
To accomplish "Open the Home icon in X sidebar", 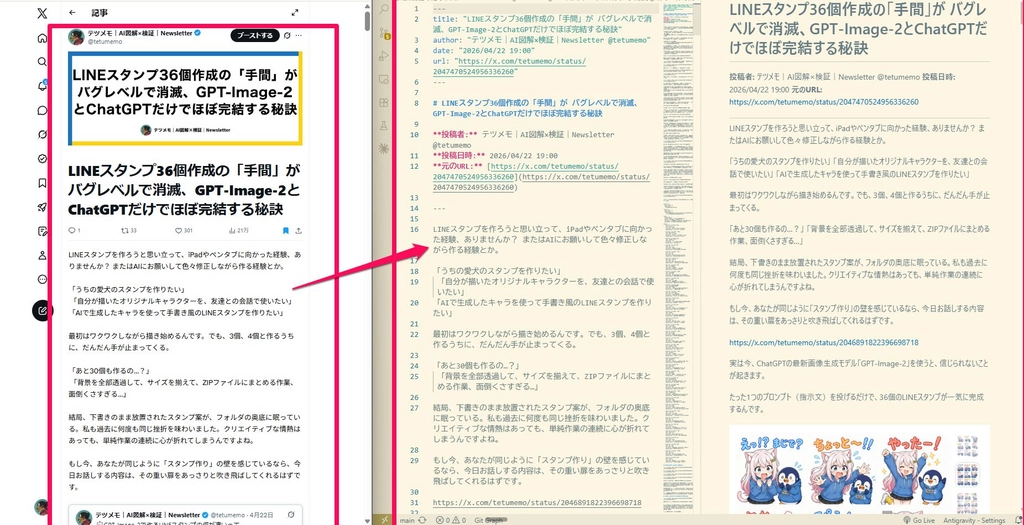I will point(42,38).
